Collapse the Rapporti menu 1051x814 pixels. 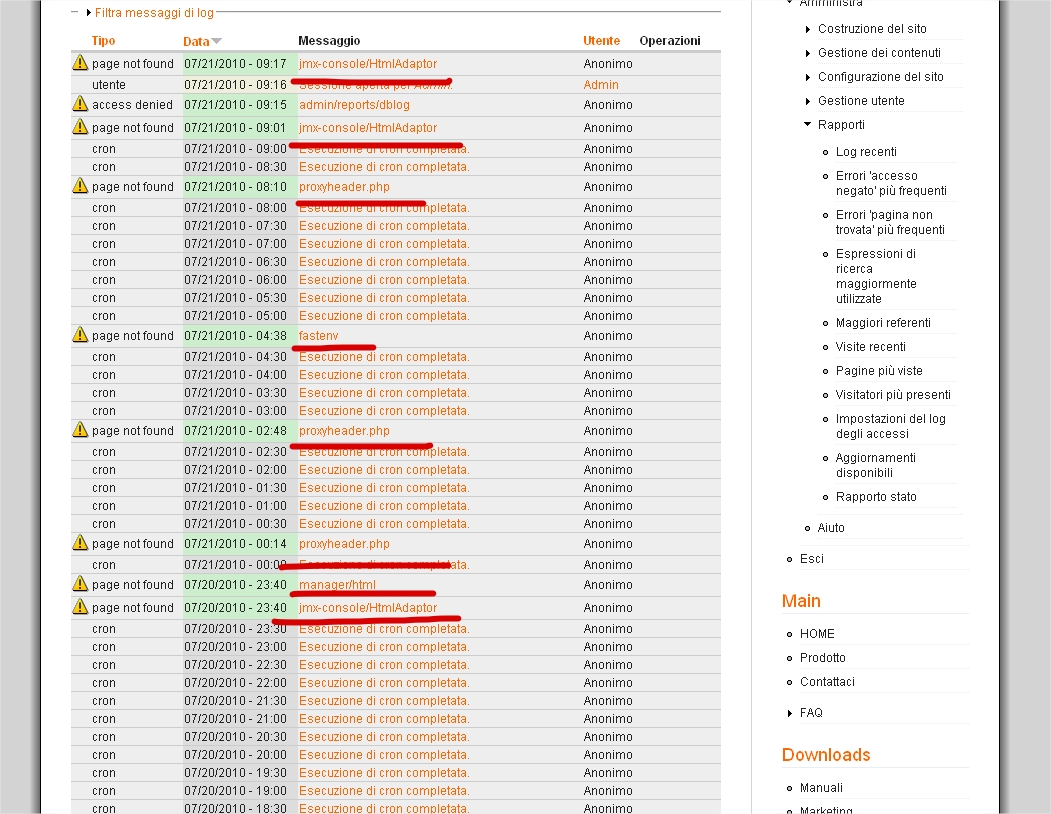coord(808,125)
